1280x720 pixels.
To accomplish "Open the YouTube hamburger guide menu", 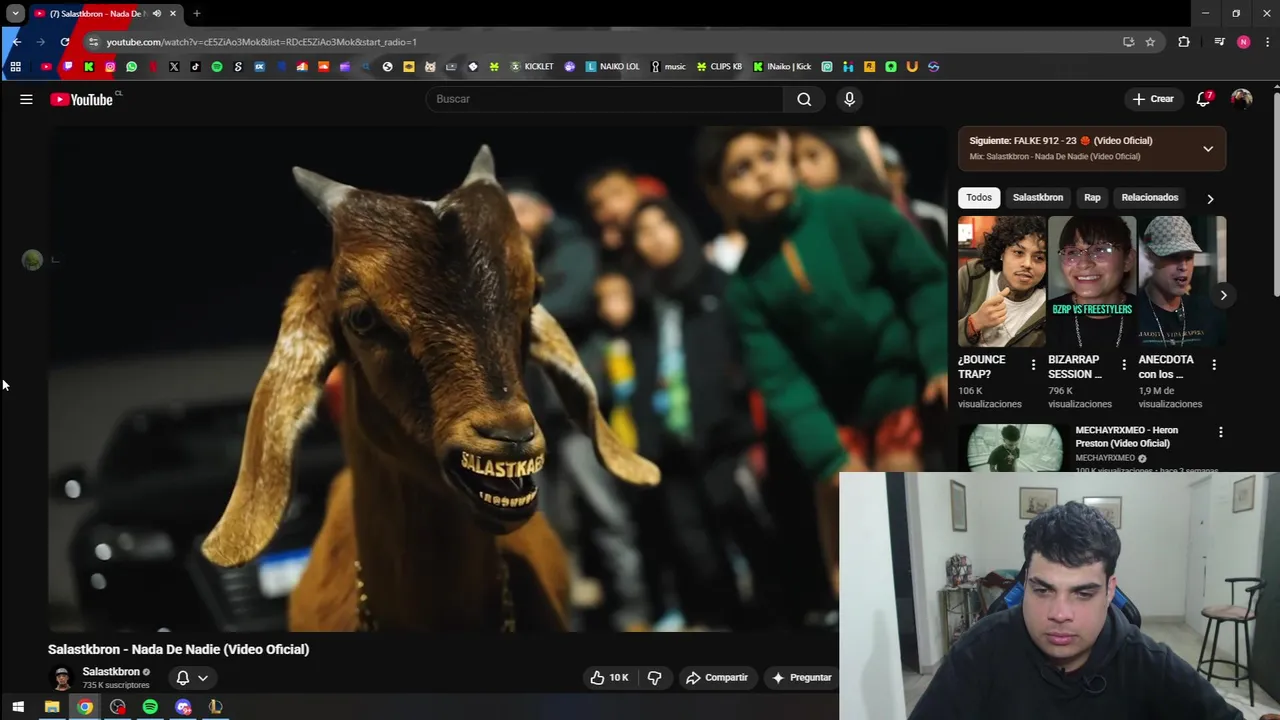I will (x=26, y=99).
